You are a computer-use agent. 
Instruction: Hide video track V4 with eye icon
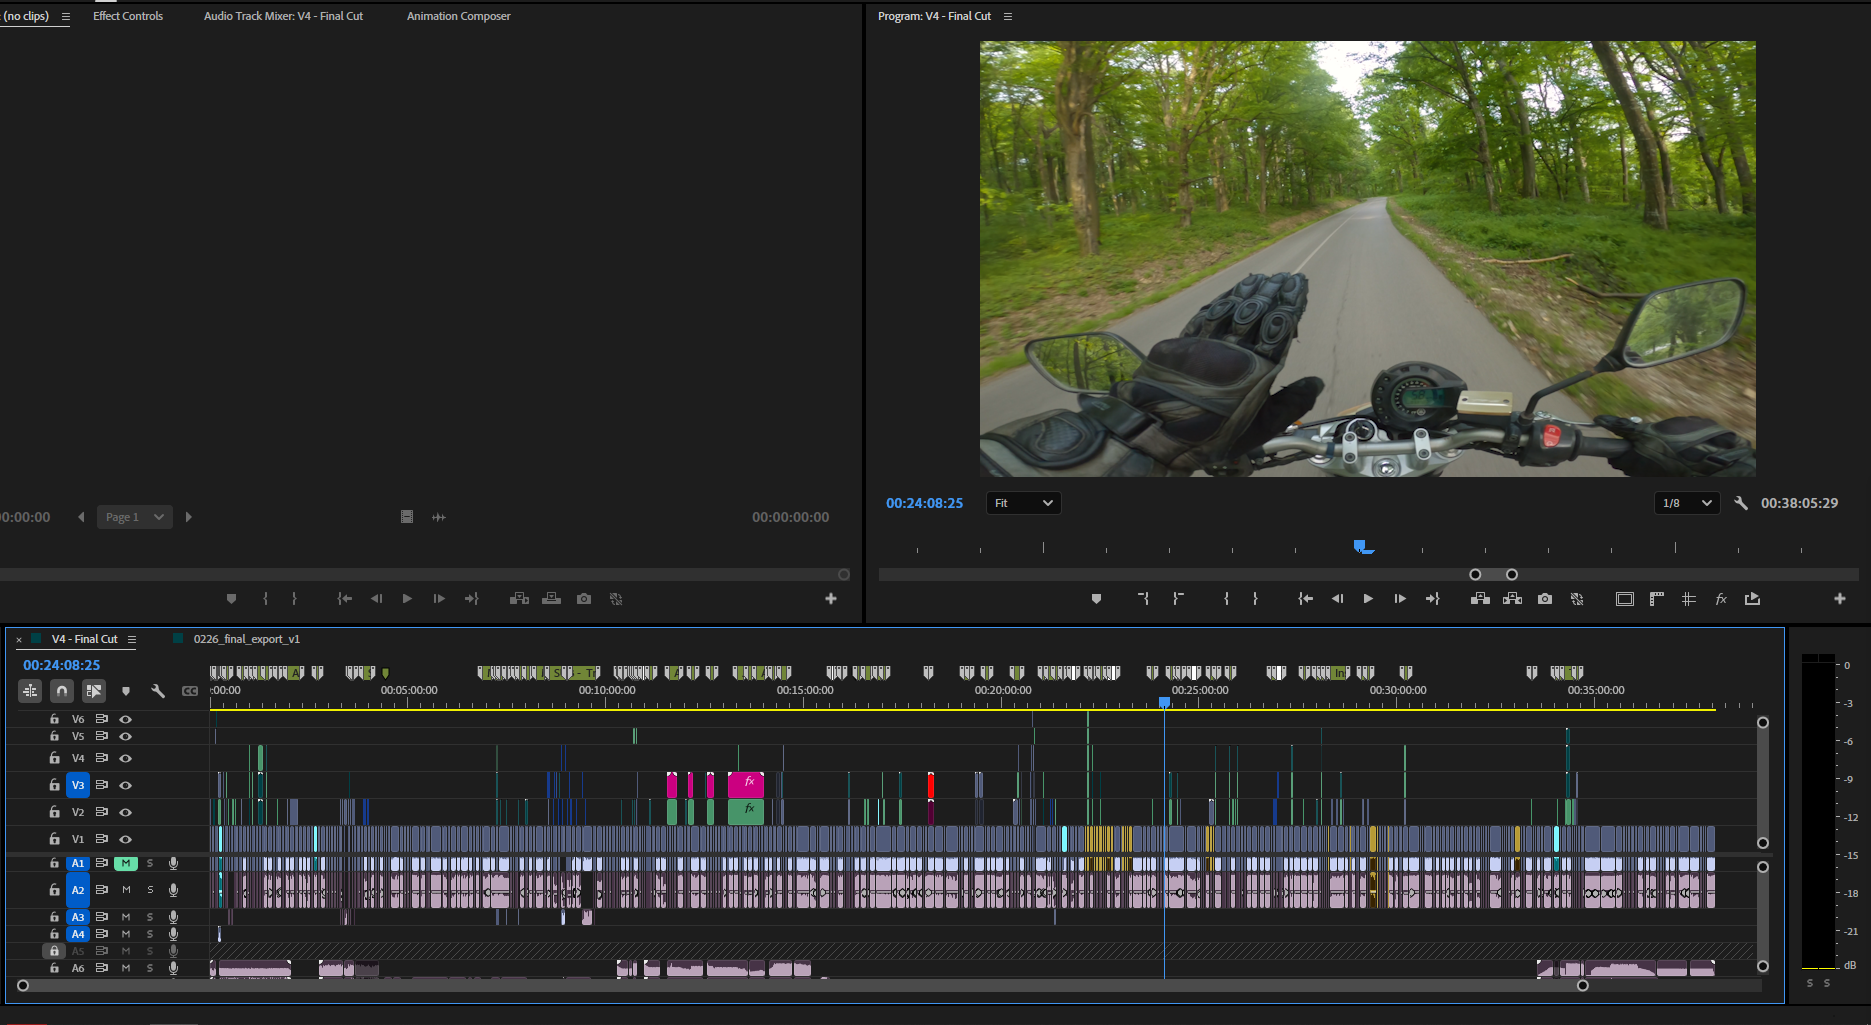pyautogui.click(x=126, y=758)
